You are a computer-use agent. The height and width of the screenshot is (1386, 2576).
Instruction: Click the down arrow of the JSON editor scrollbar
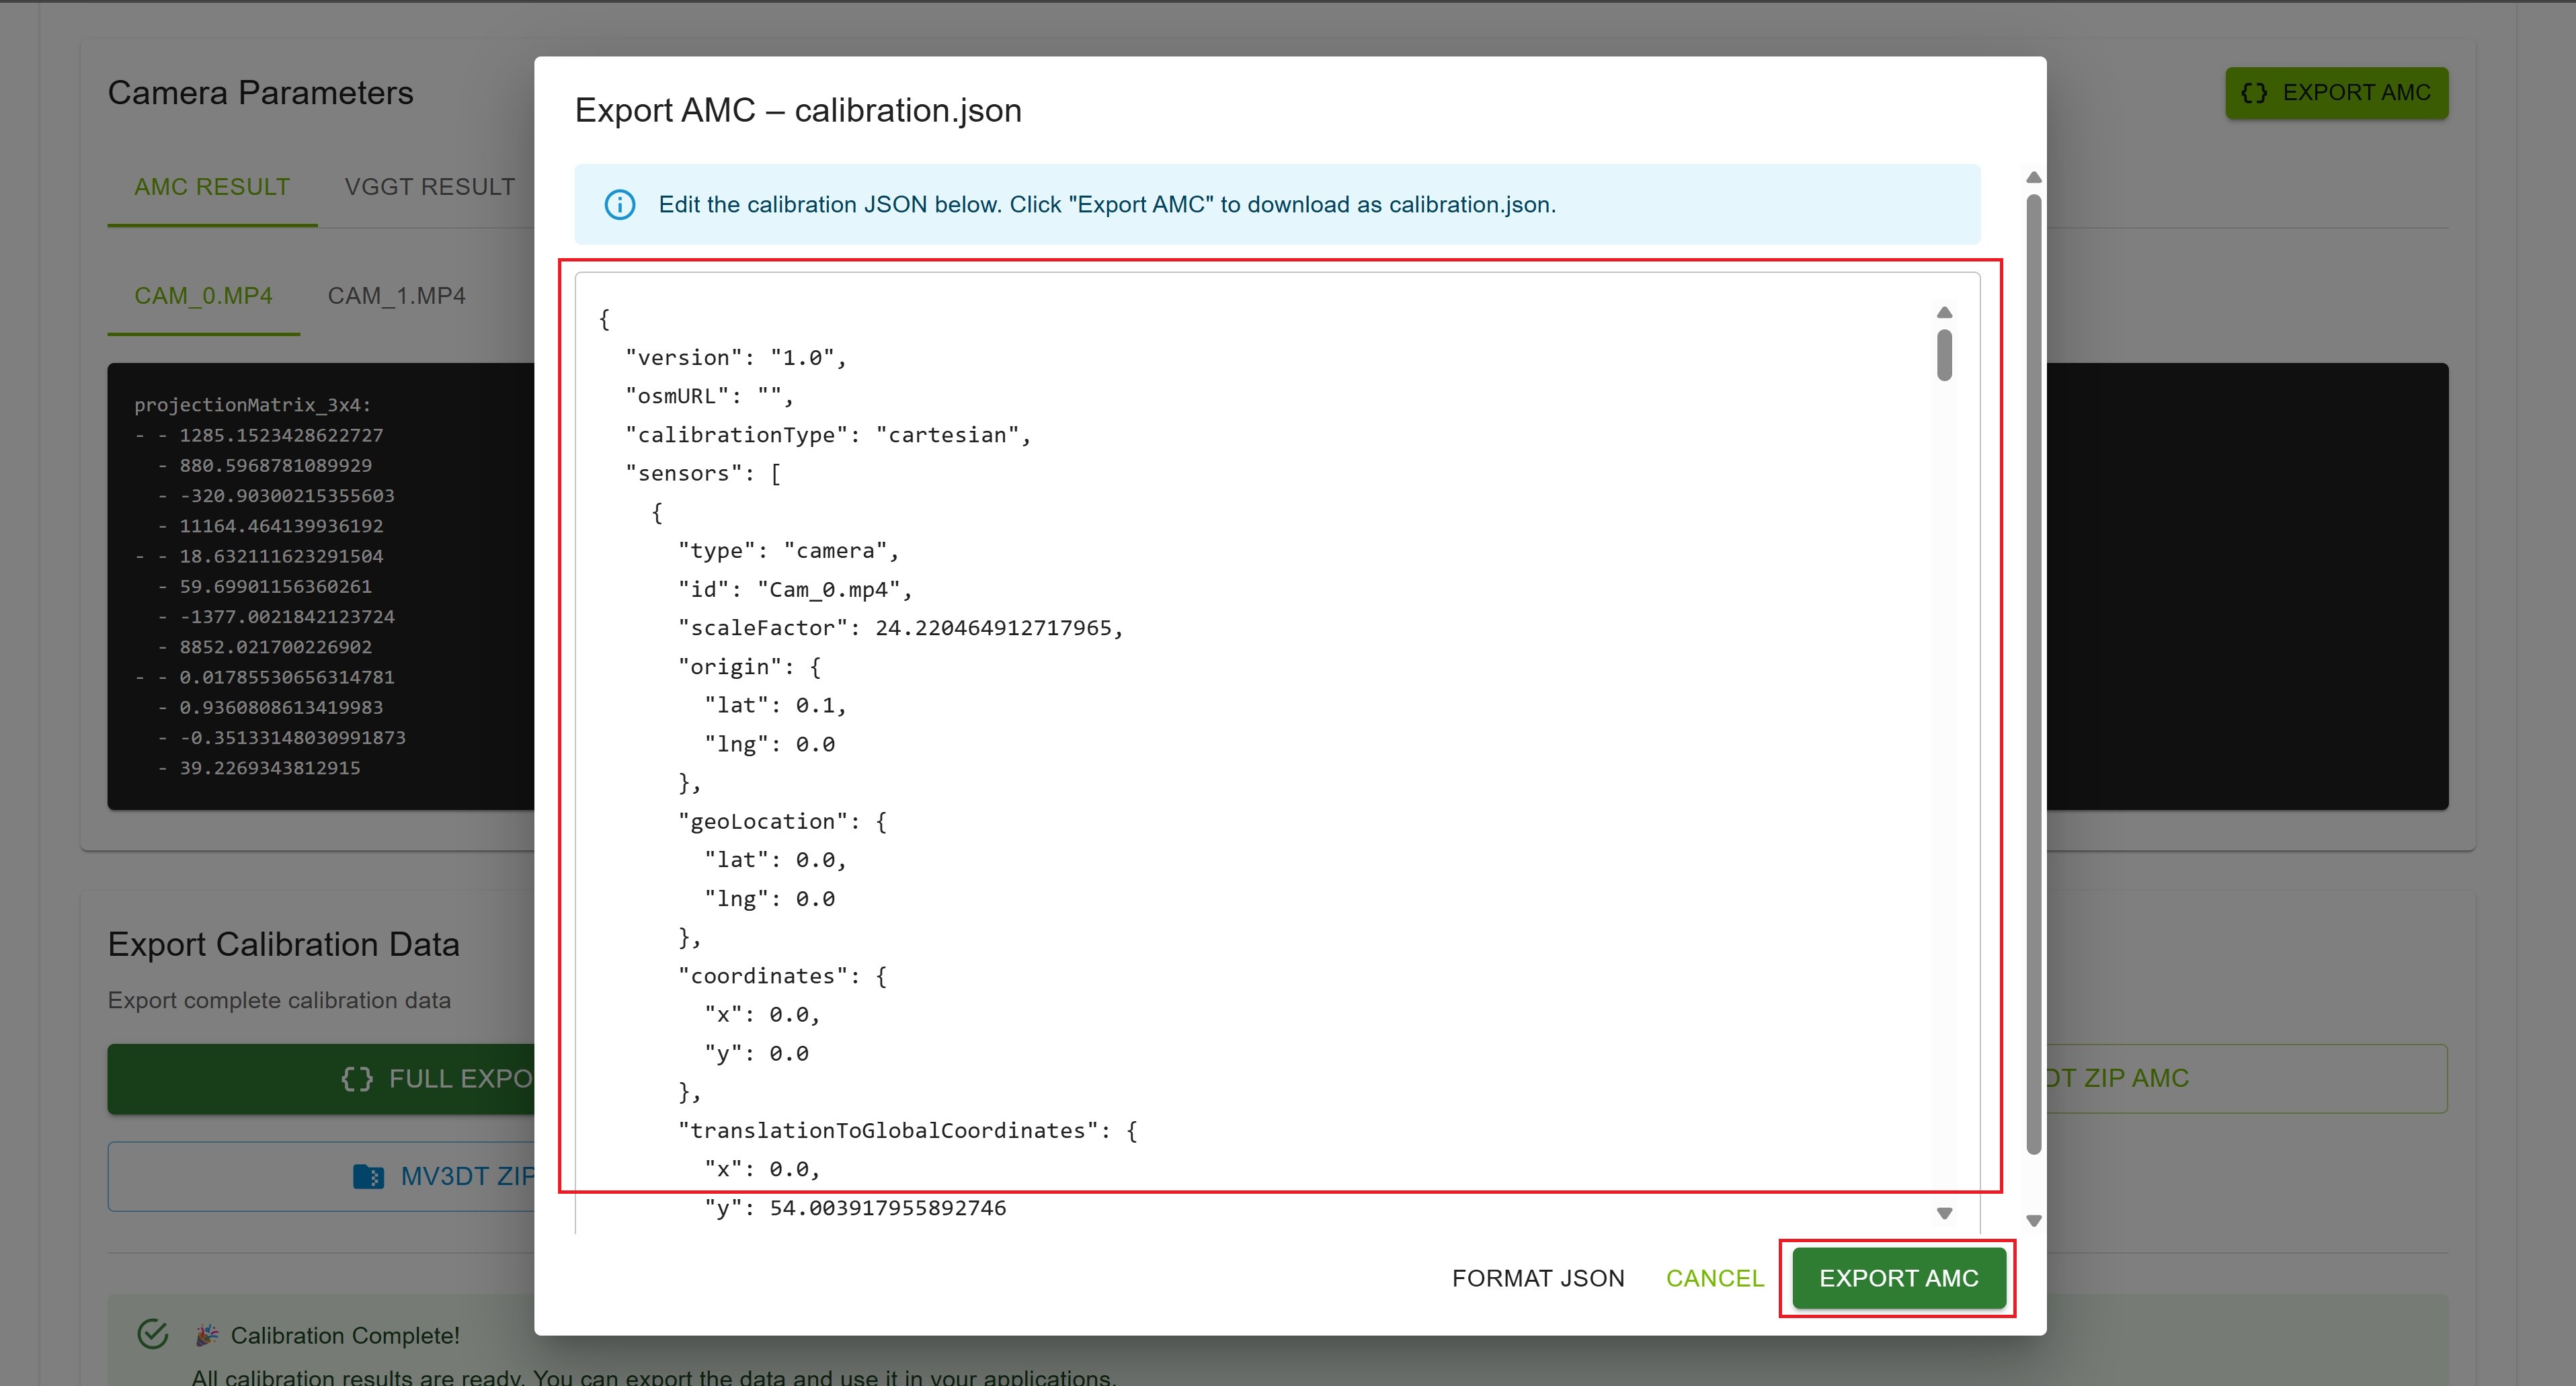coord(1944,1213)
